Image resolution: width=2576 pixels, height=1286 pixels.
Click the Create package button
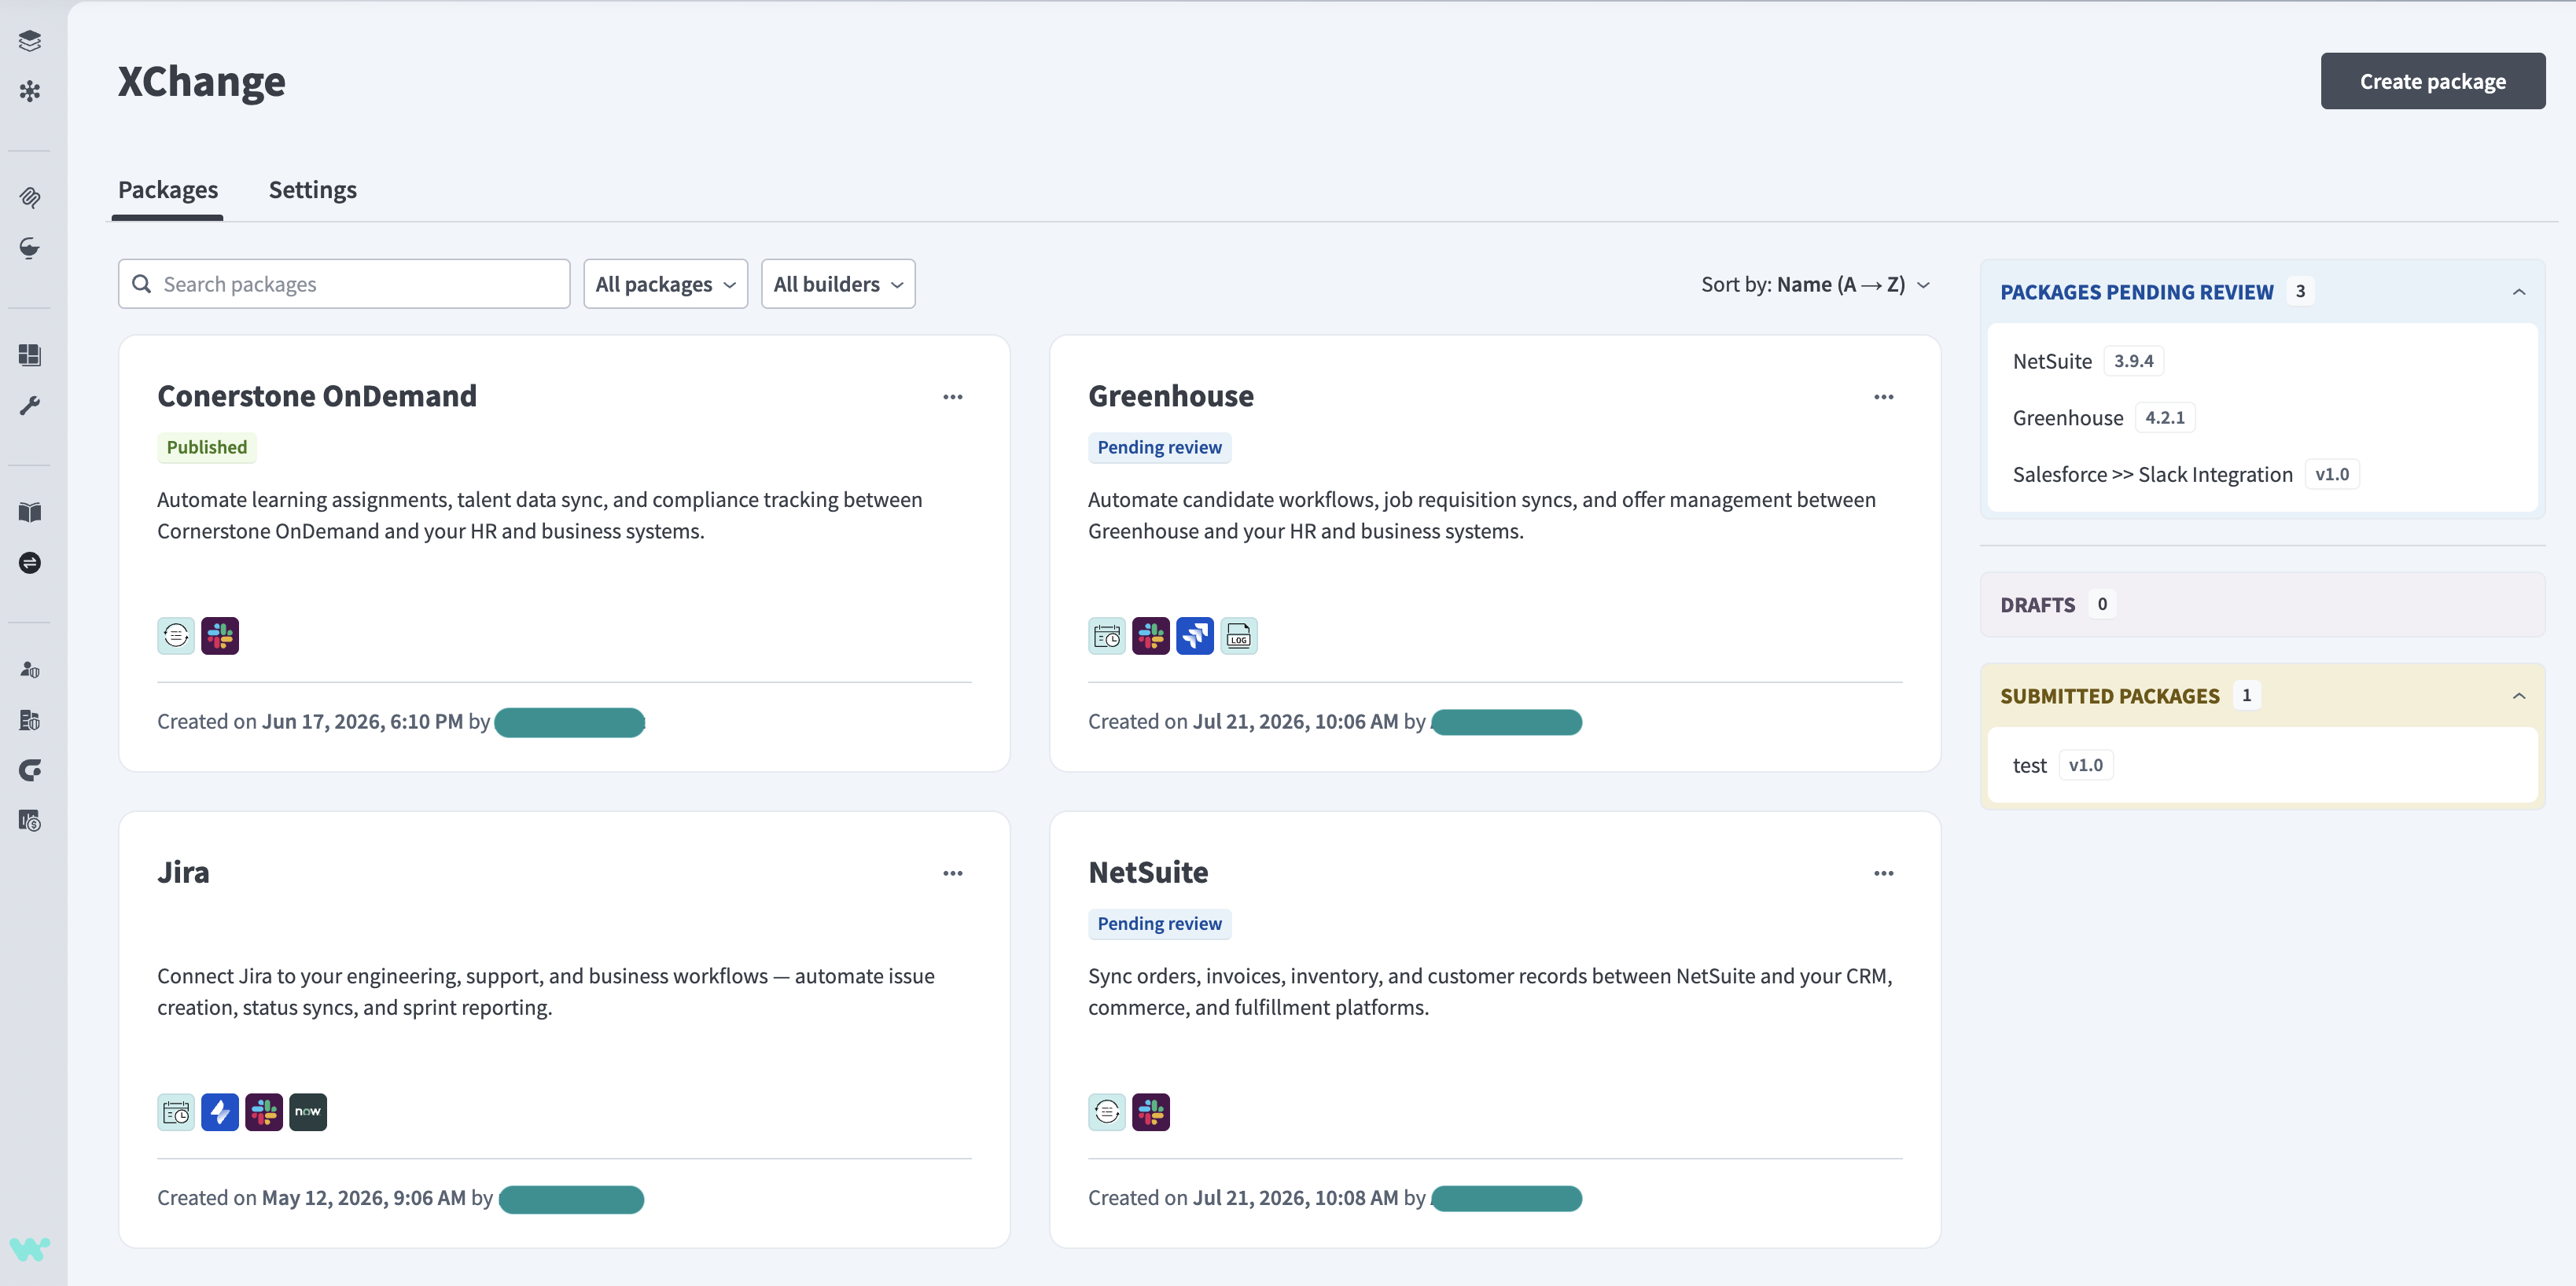tap(2433, 81)
